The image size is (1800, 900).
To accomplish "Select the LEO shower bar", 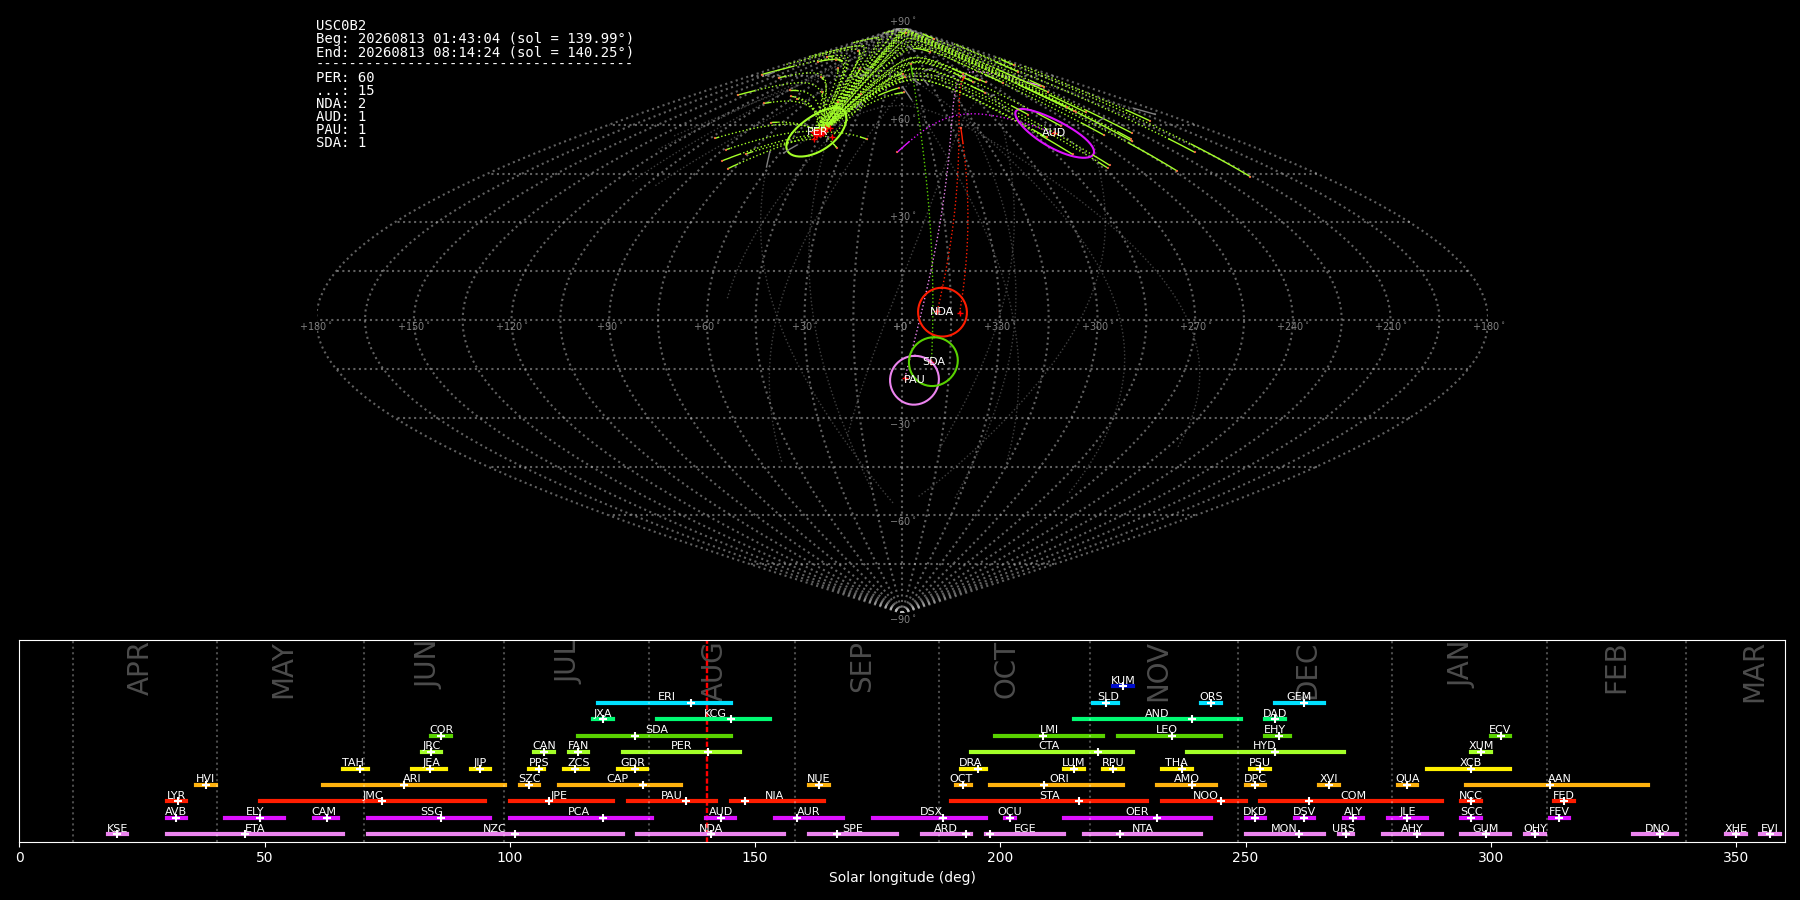I will tap(1169, 736).
